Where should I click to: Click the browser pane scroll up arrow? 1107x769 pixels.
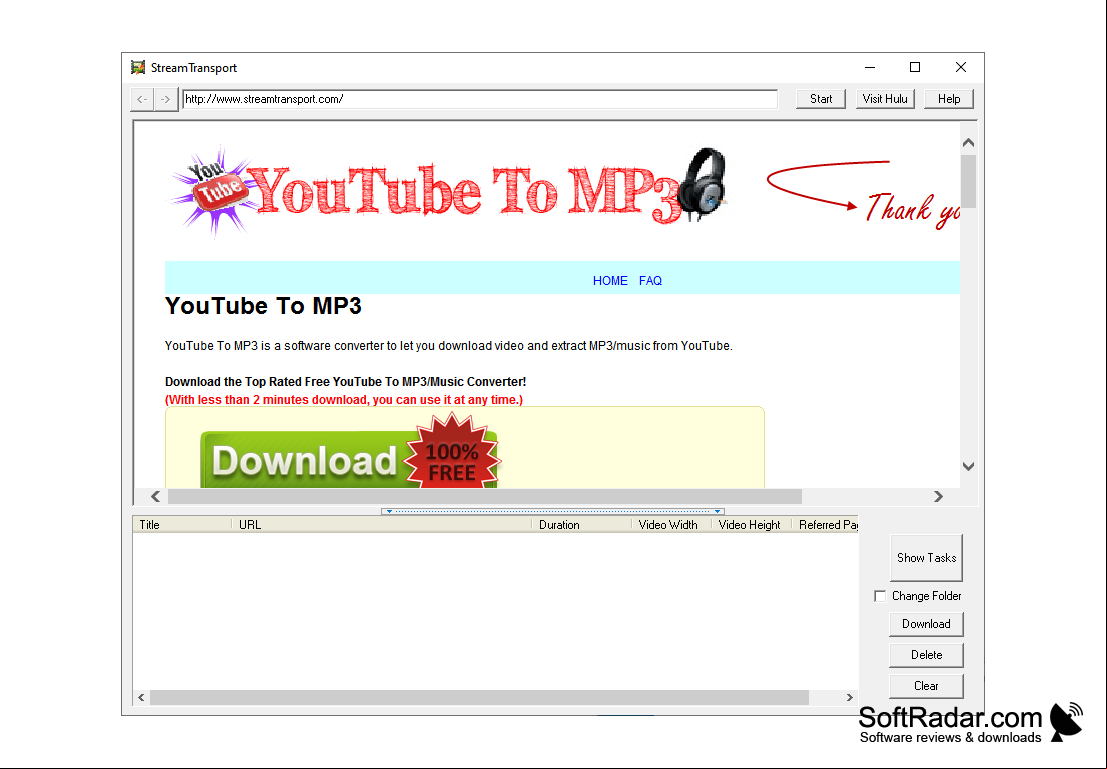[969, 143]
